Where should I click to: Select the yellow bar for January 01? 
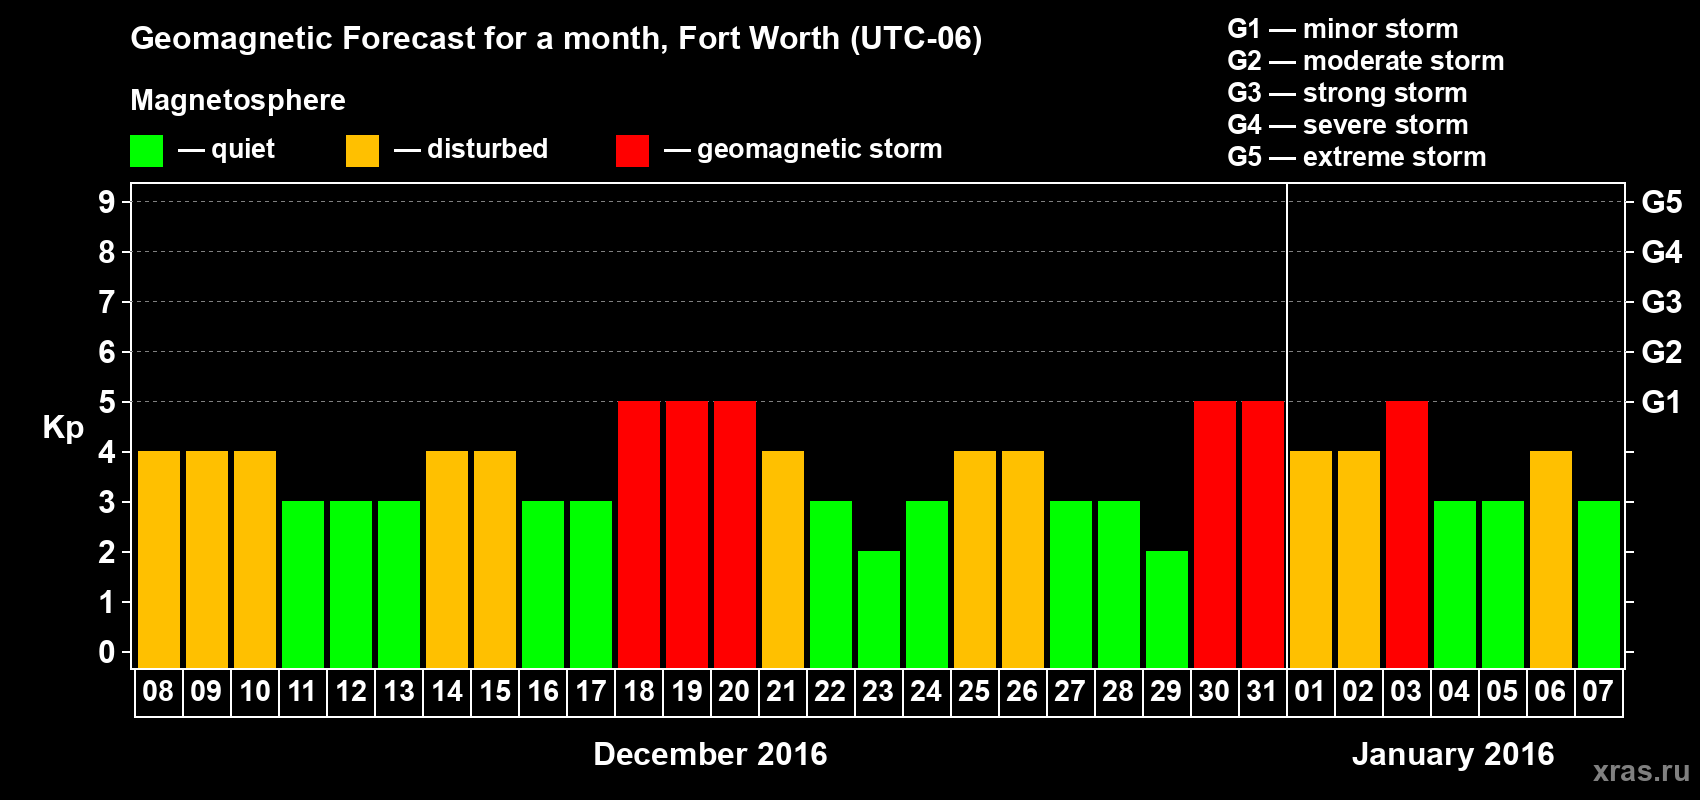pos(1311,559)
